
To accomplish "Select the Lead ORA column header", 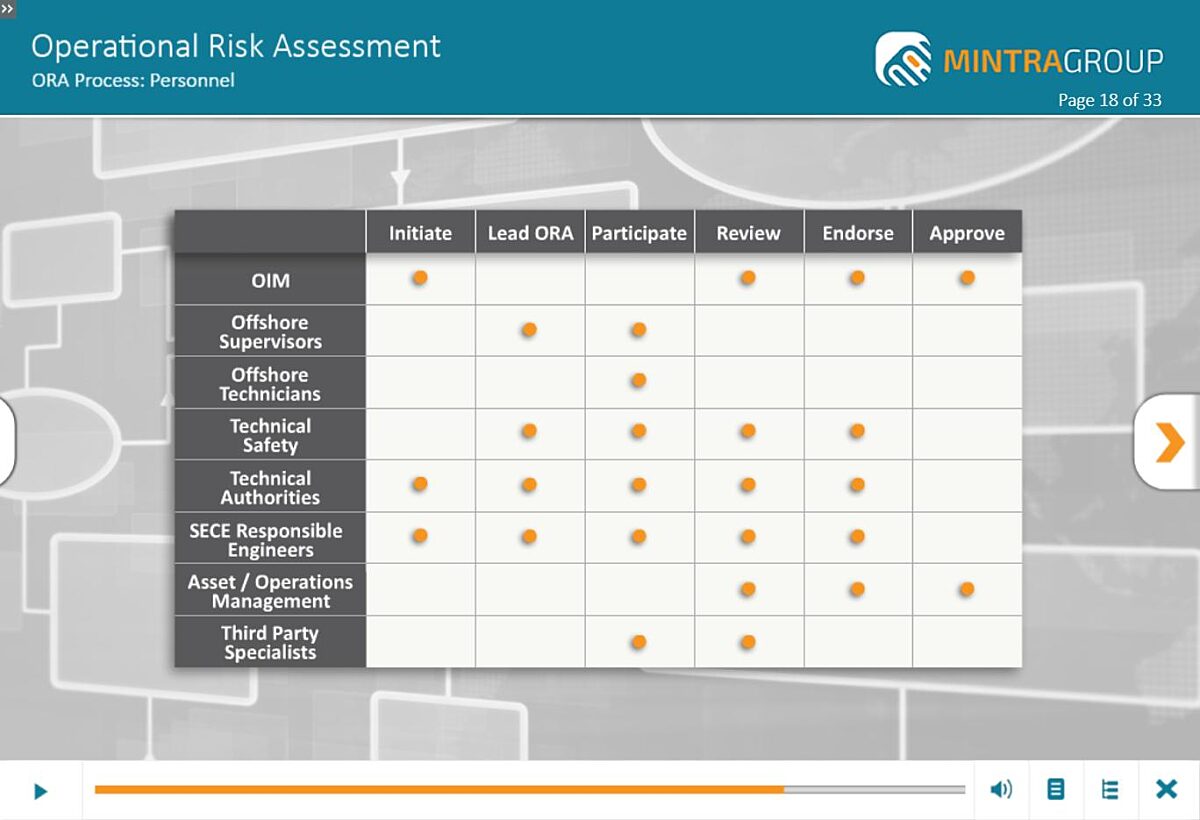I will point(530,233).
